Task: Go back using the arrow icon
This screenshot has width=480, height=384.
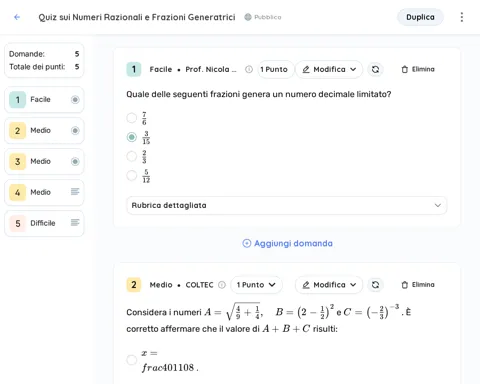Action: click(17, 17)
